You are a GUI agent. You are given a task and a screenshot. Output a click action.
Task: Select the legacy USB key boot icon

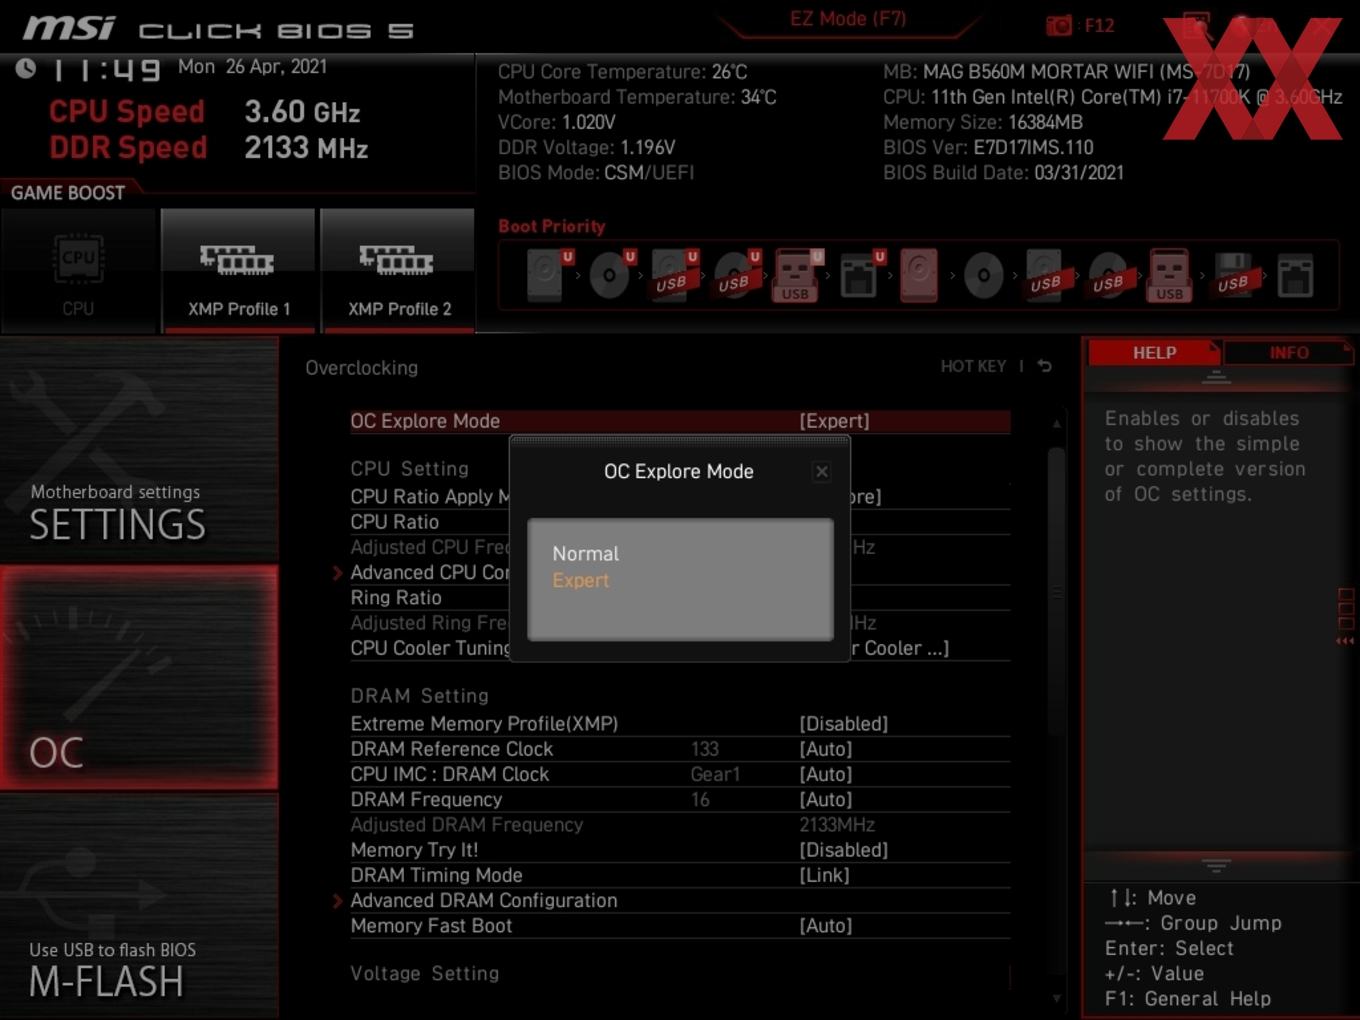click(1170, 275)
